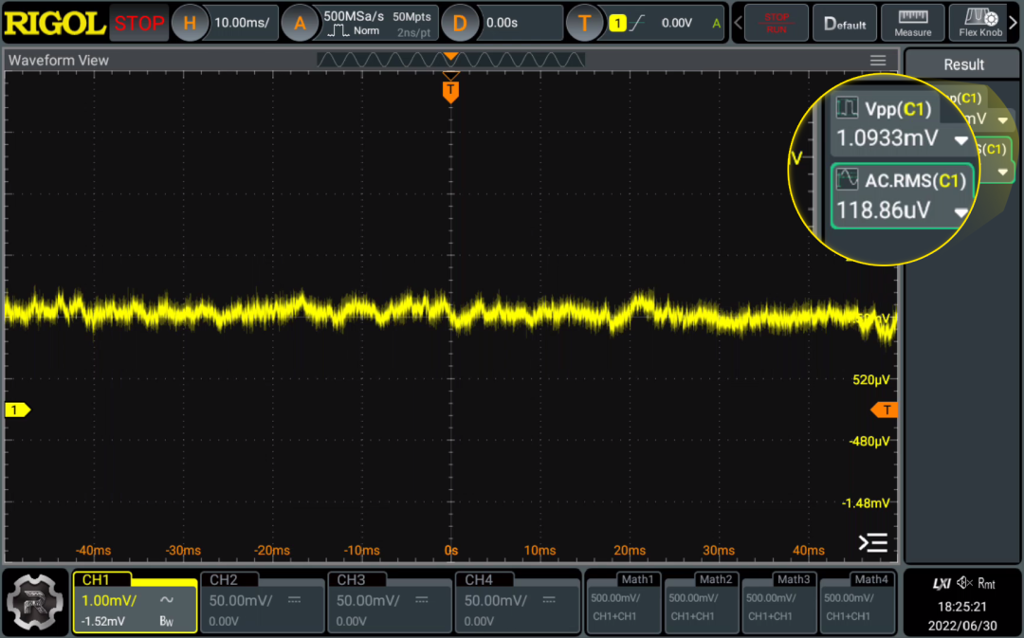This screenshot has width=1024, height=638.
Task: Open the Math1 channel button
Action: pyautogui.click(x=623, y=601)
